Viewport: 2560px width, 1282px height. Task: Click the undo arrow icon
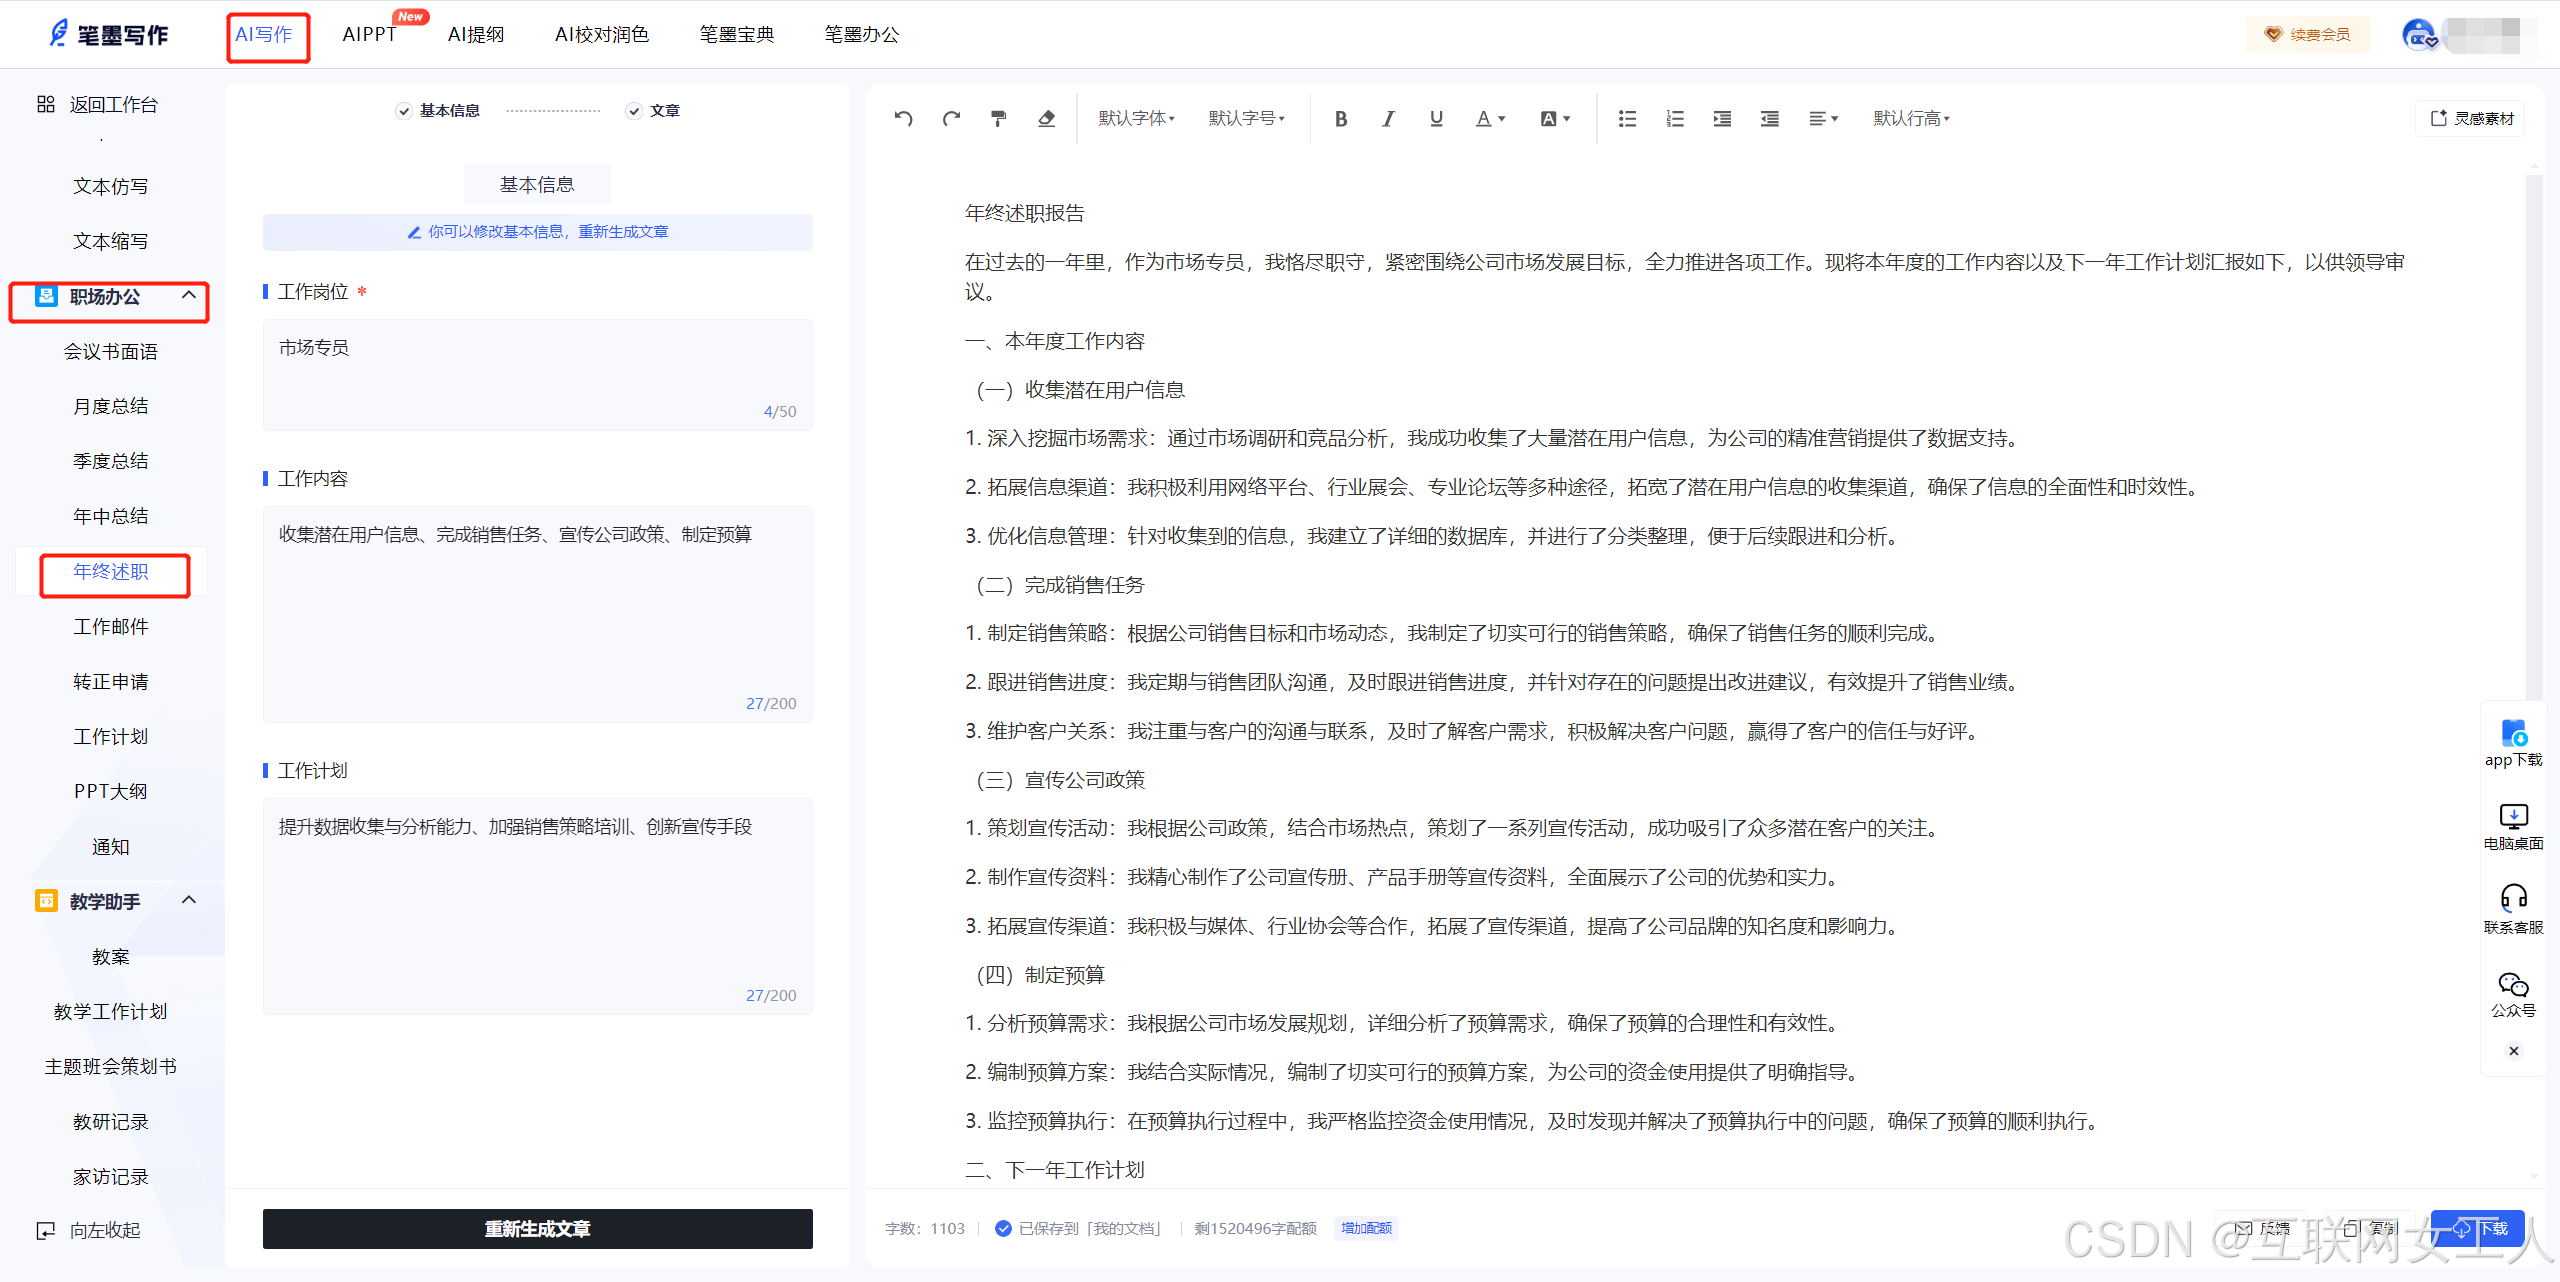coord(903,119)
